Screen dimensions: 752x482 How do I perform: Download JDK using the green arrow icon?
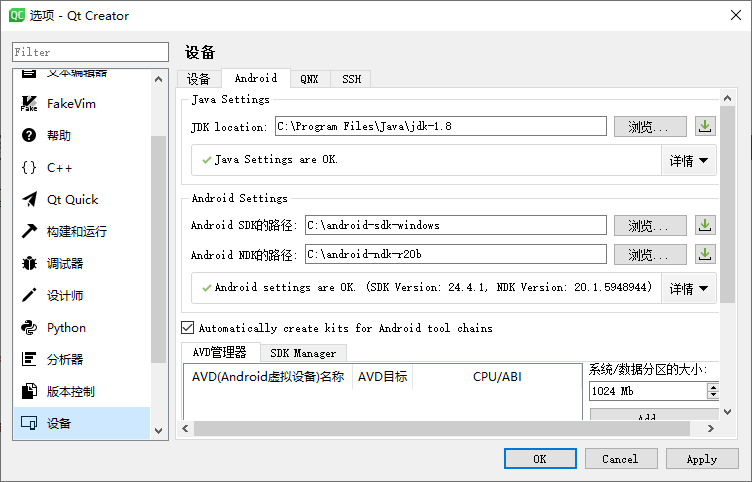705,127
